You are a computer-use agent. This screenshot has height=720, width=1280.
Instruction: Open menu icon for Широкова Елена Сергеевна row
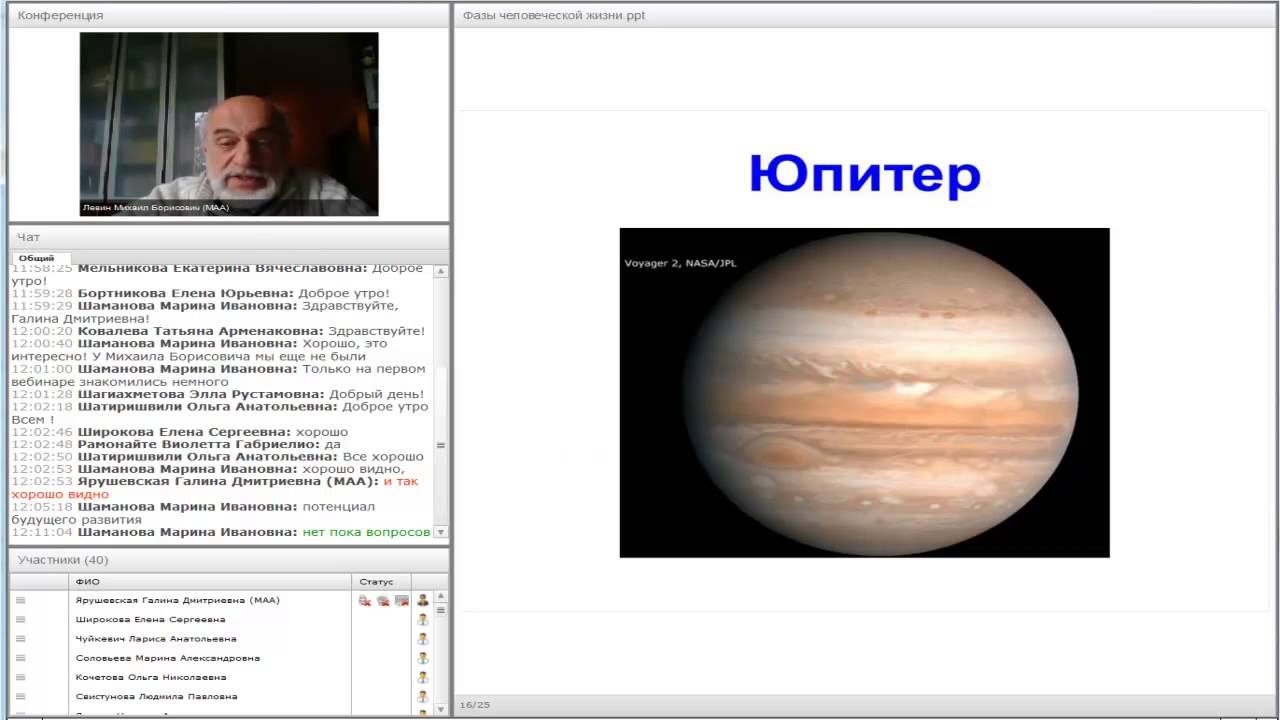(20, 619)
